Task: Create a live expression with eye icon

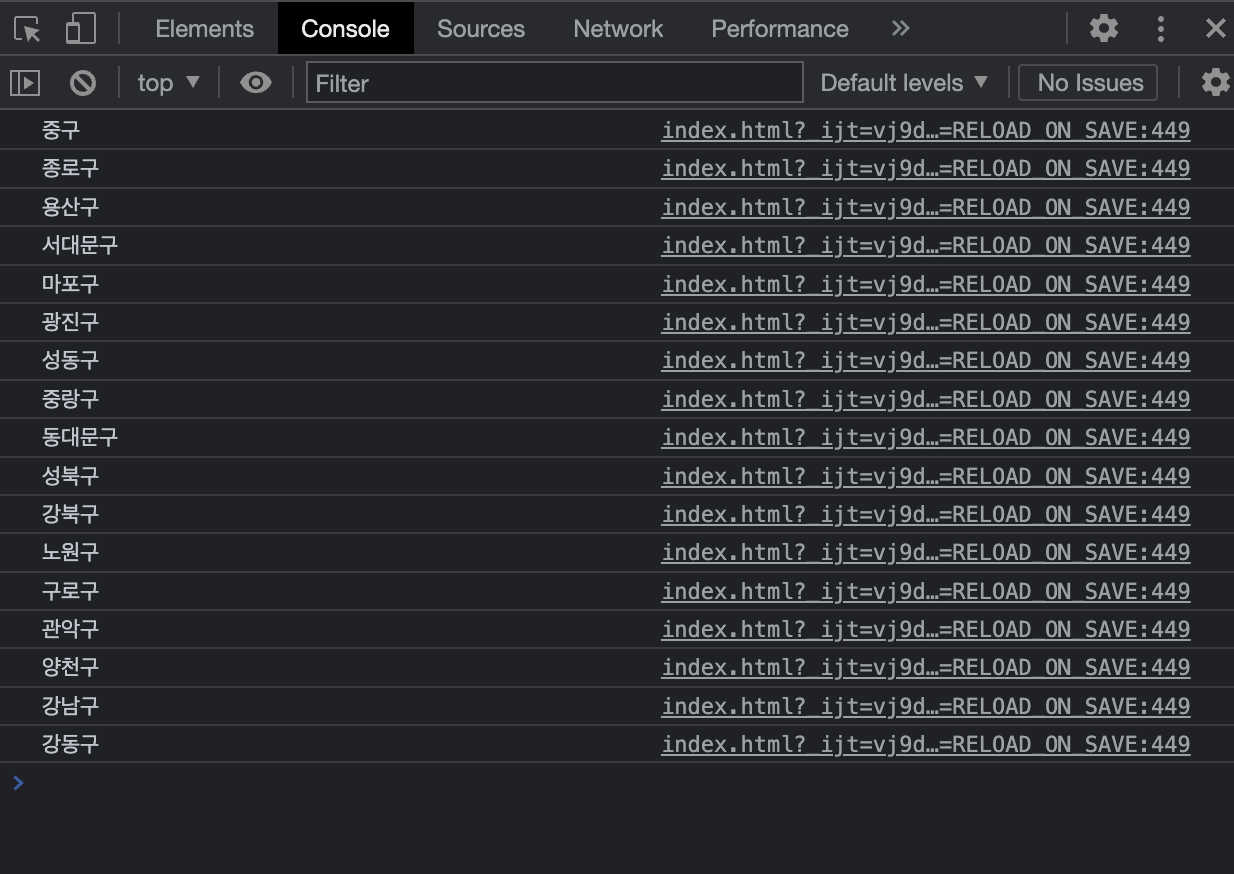Action: [x=256, y=83]
